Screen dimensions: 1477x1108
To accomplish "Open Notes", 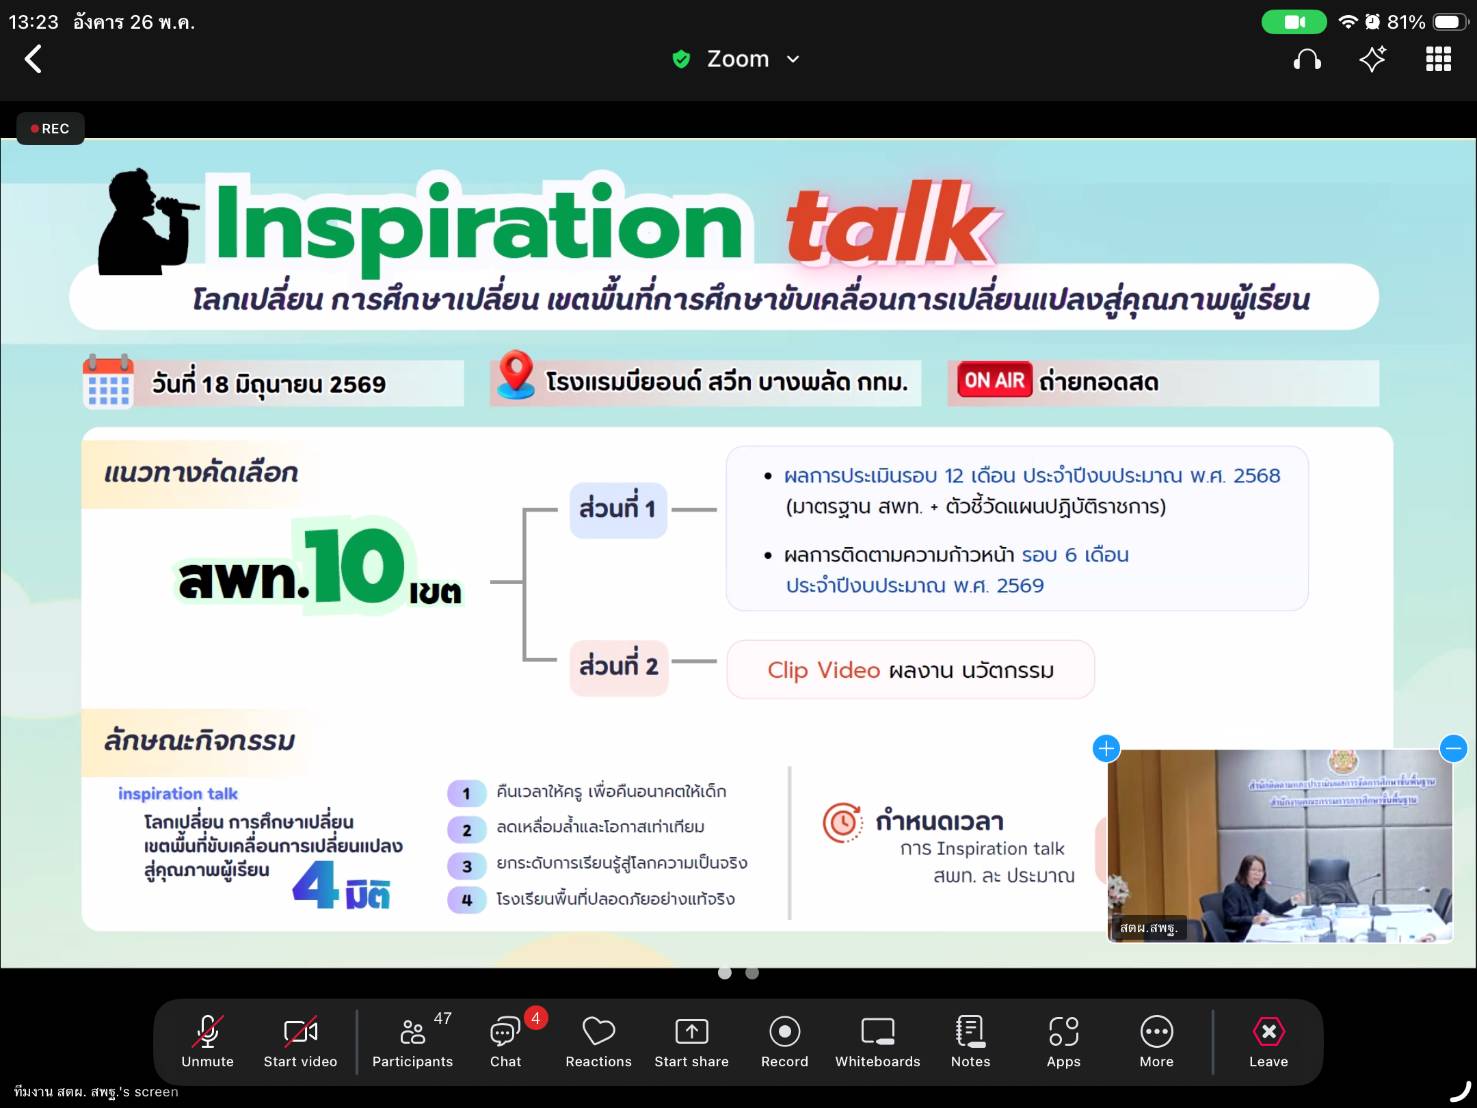I will (x=970, y=1041).
